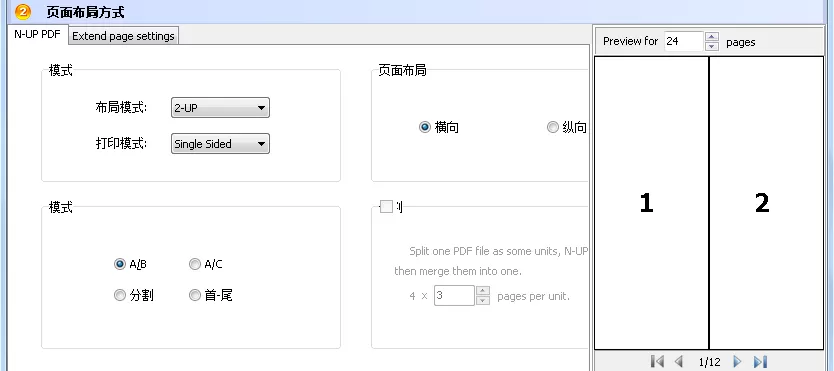The width and height of the screenshot is (834, 371).
Task: Jump to last preview page
Action: 761,362
